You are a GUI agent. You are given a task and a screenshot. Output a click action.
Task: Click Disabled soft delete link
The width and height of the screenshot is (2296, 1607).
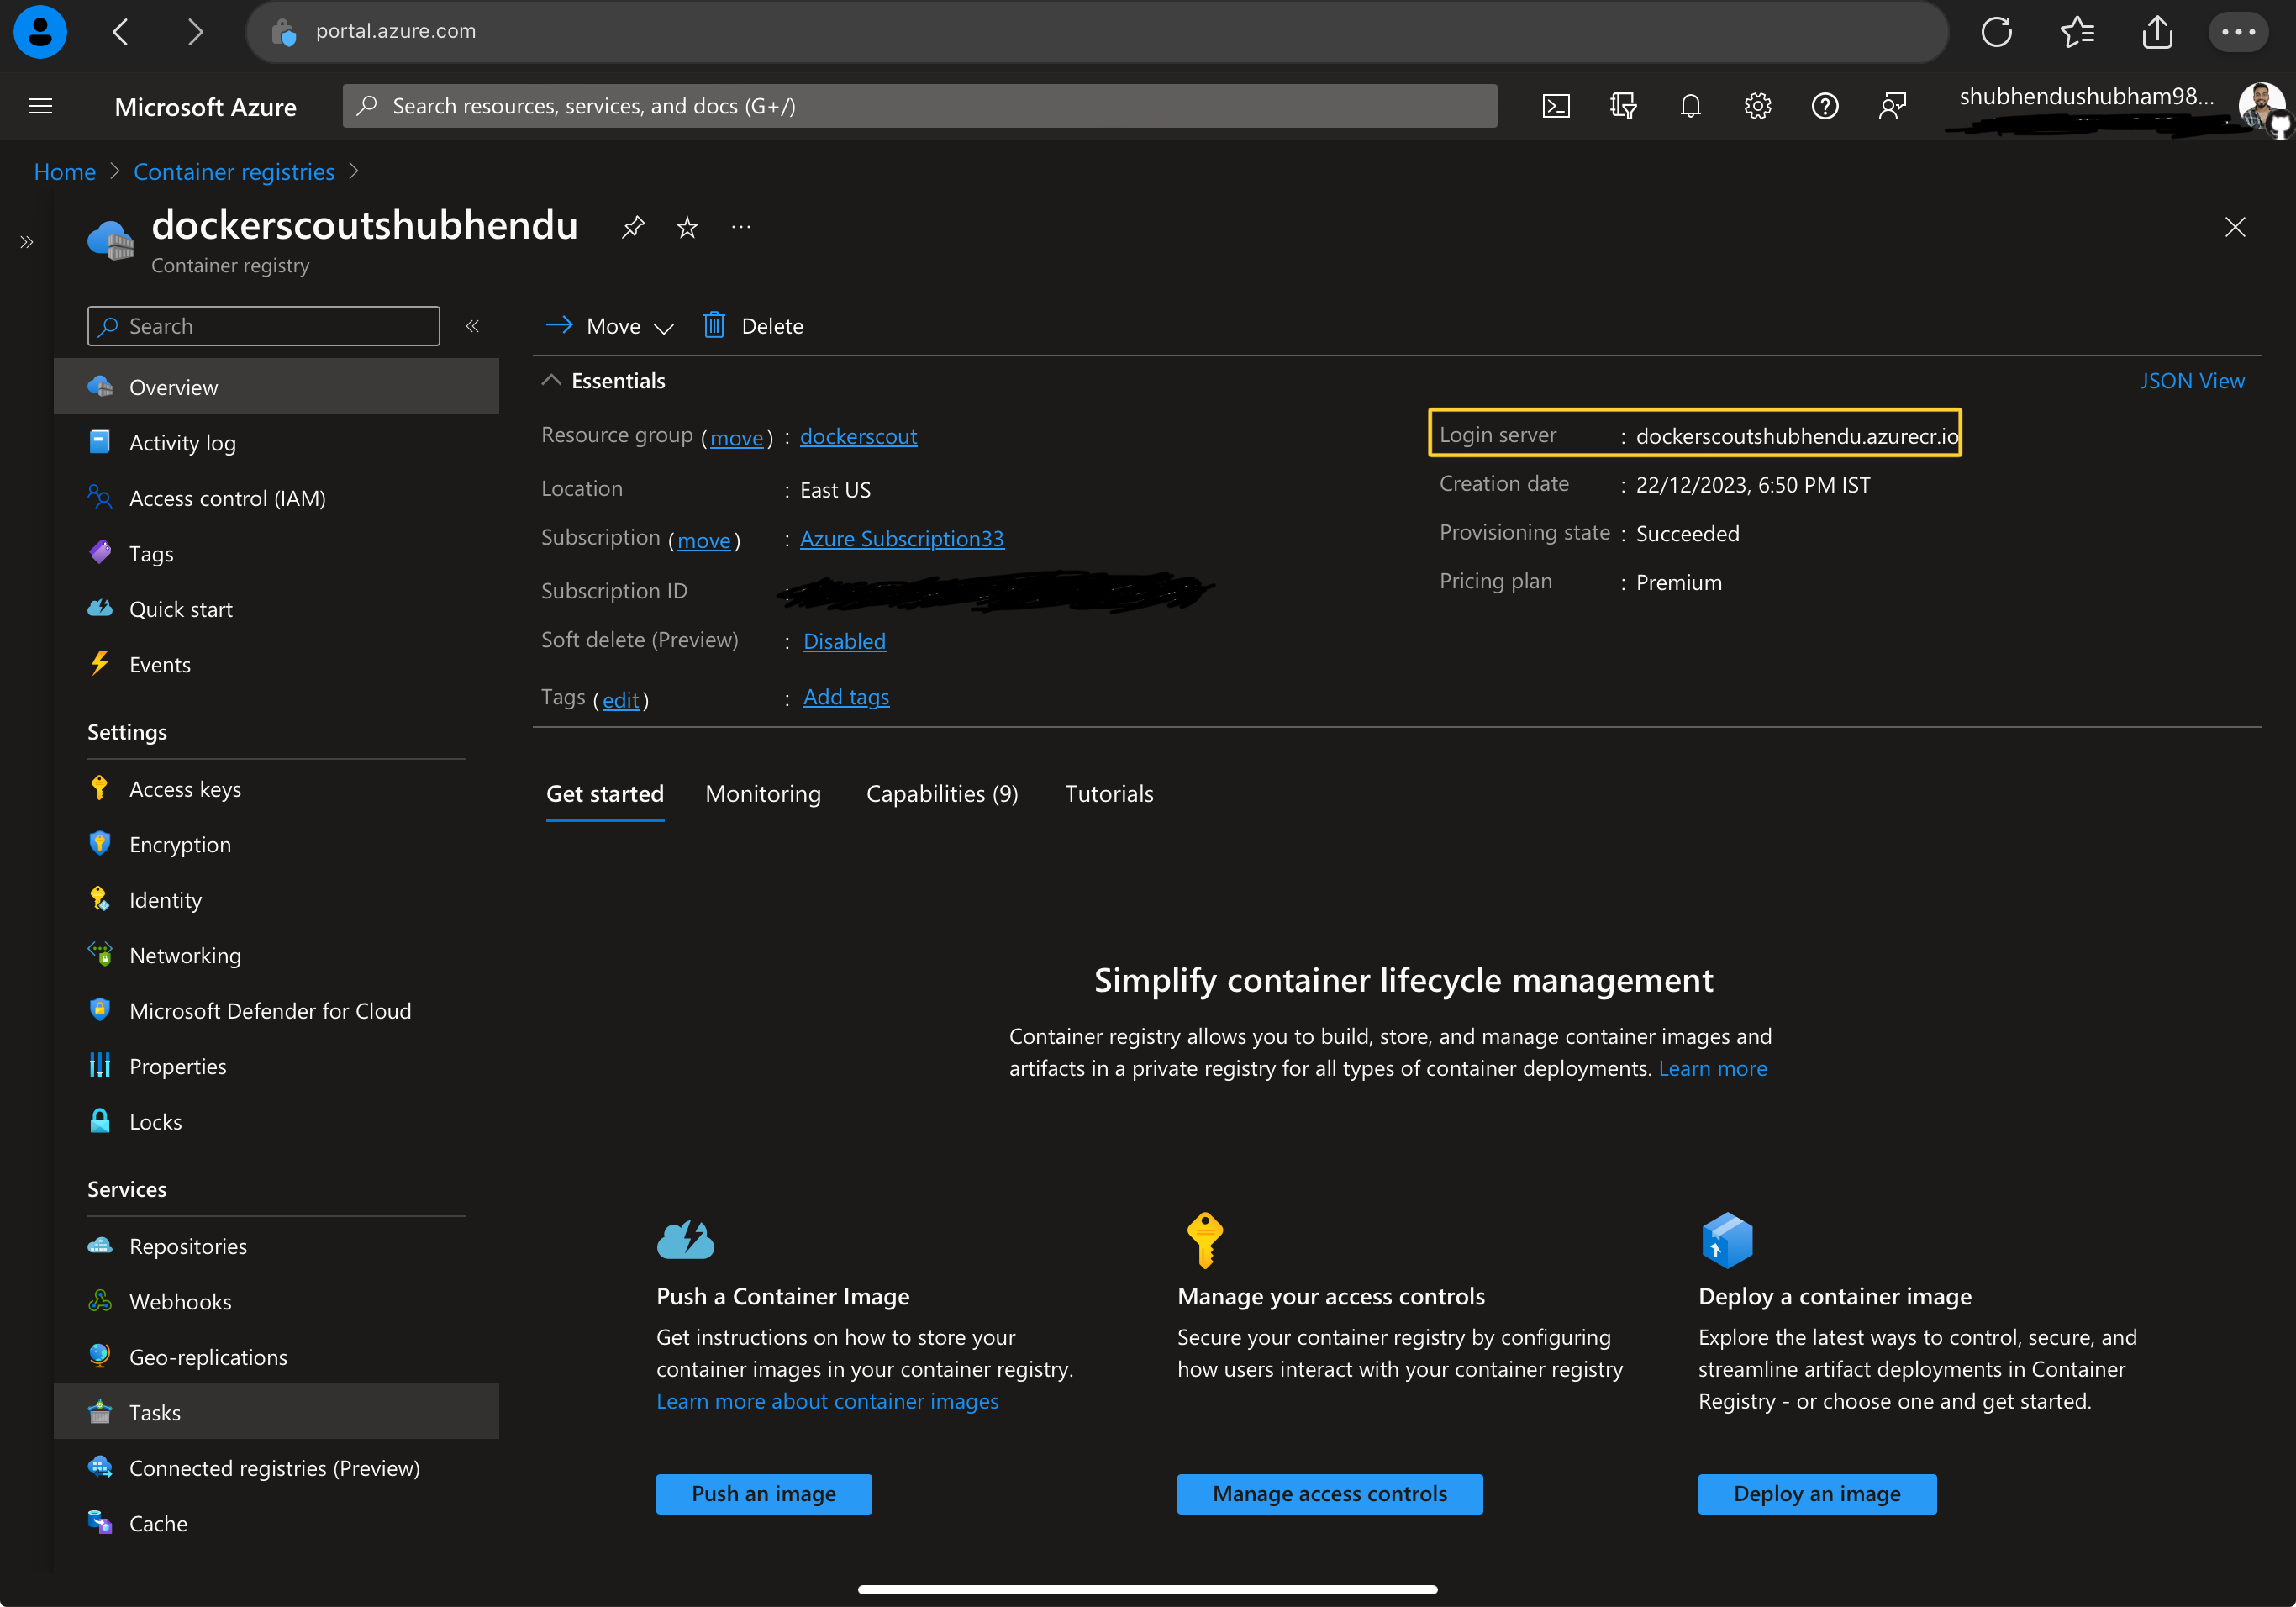(x=844, y=641)
